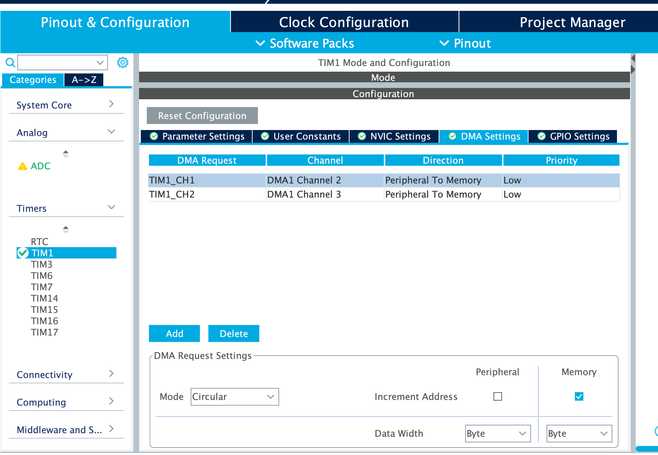
Task: Click the GPIO Settings tab status icon
Action: 541,136
